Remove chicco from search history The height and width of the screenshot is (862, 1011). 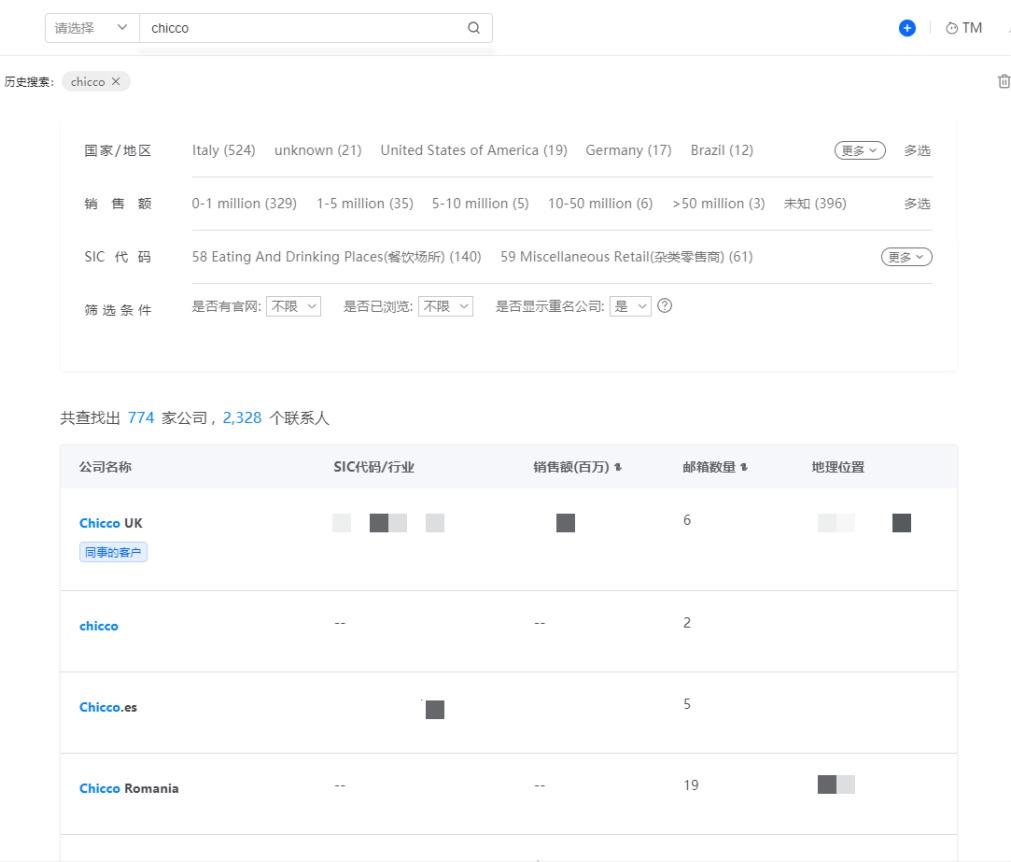point(115,81)
